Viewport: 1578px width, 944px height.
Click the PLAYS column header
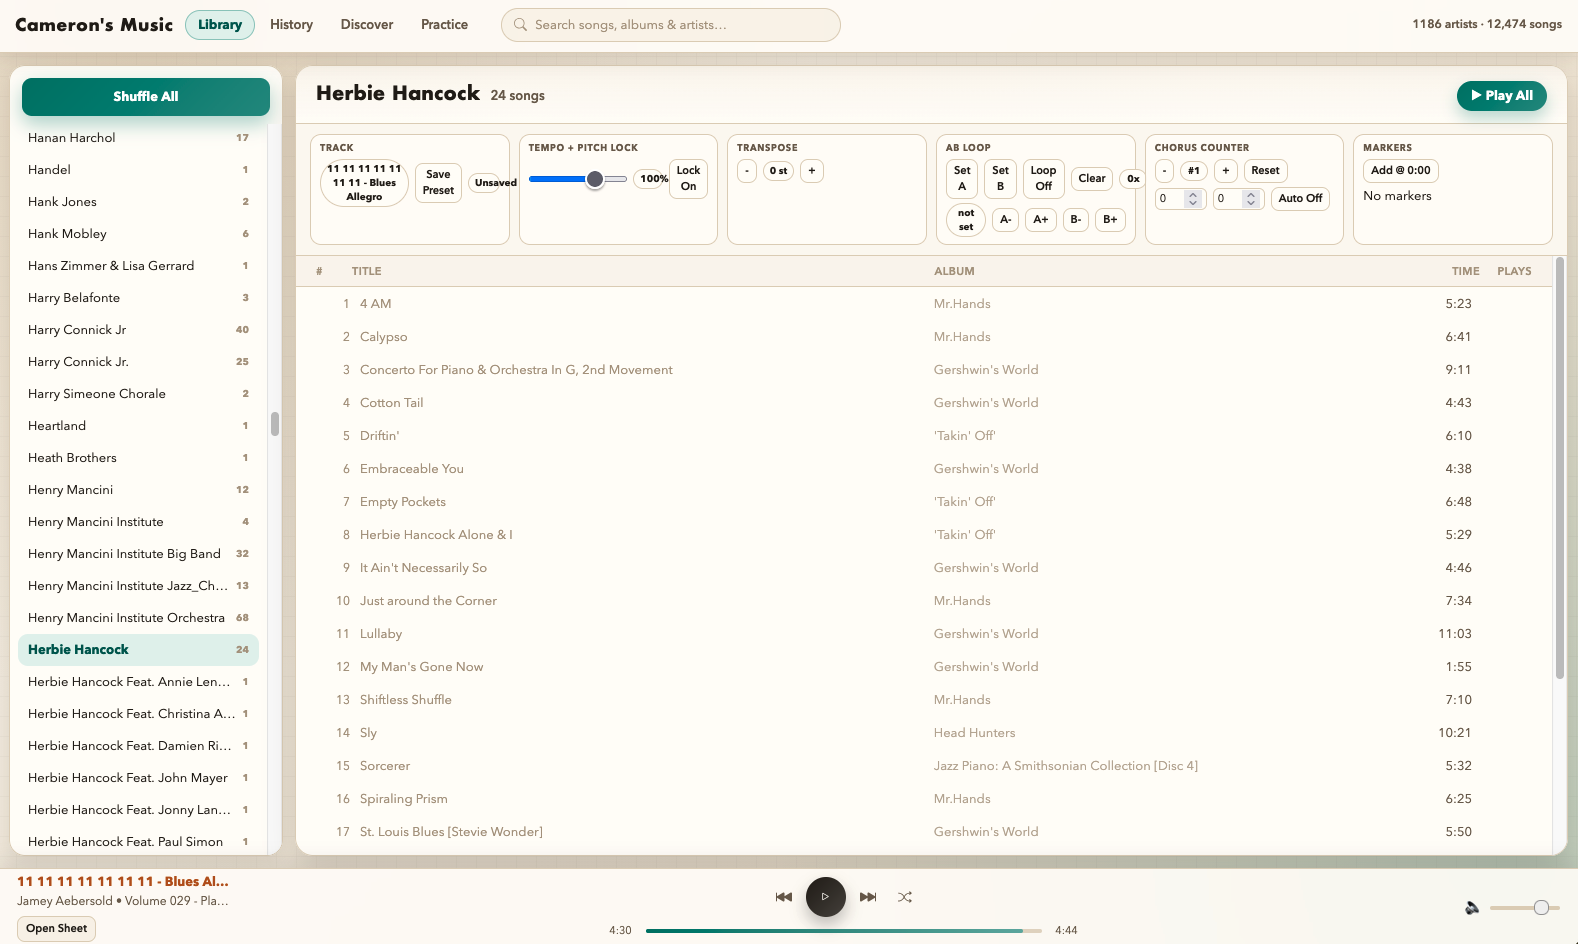(x=1514, y=271)
